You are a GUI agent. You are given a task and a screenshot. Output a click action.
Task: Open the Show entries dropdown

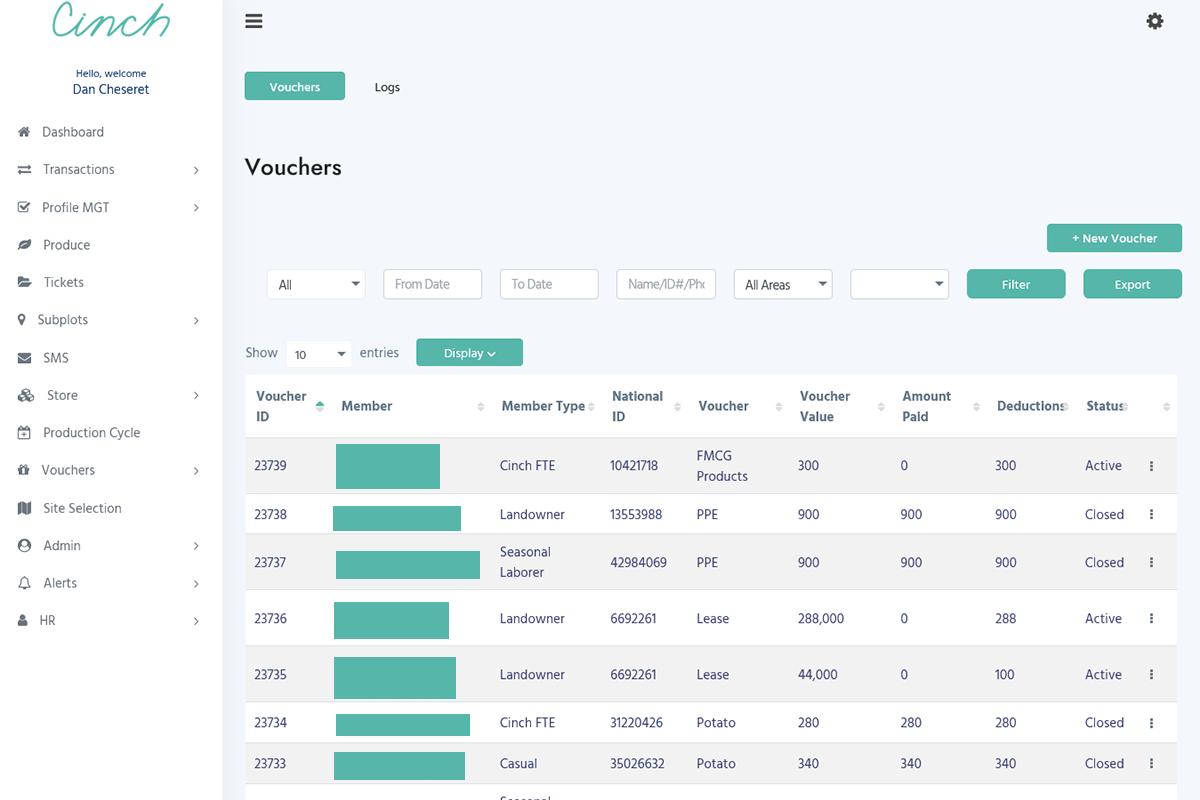[x=318, y=352]
